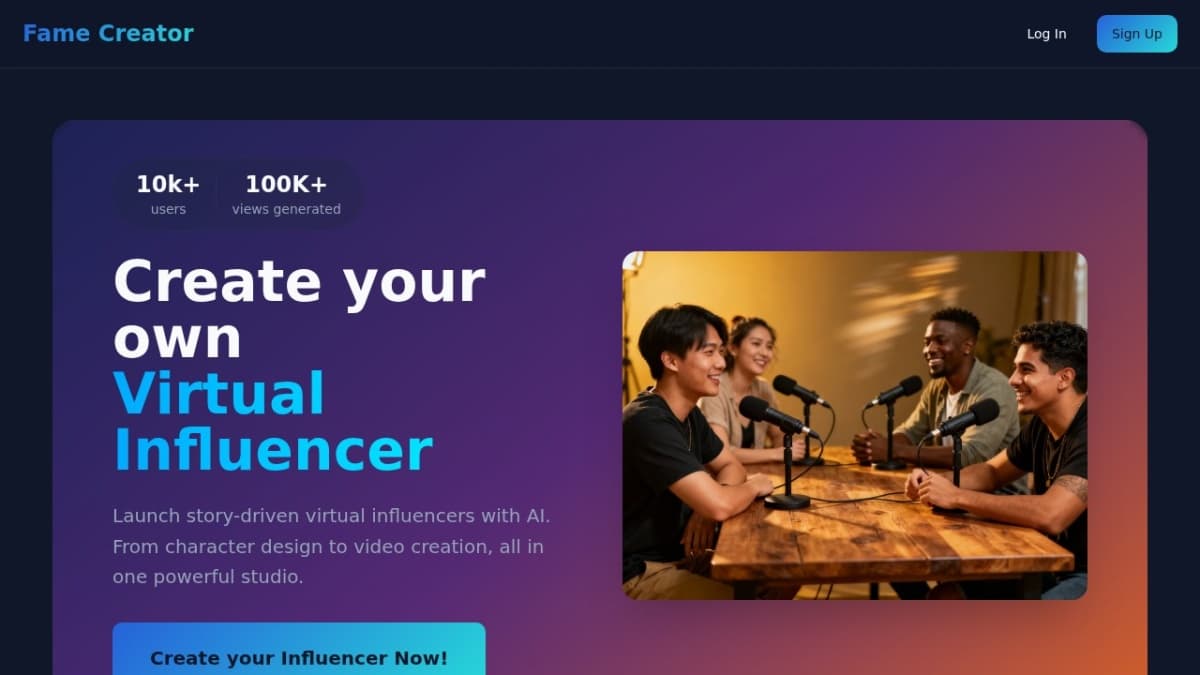1200x675 pixels.
Task: Click the word "Influencer" in blue heading
Action: (272, 450)
